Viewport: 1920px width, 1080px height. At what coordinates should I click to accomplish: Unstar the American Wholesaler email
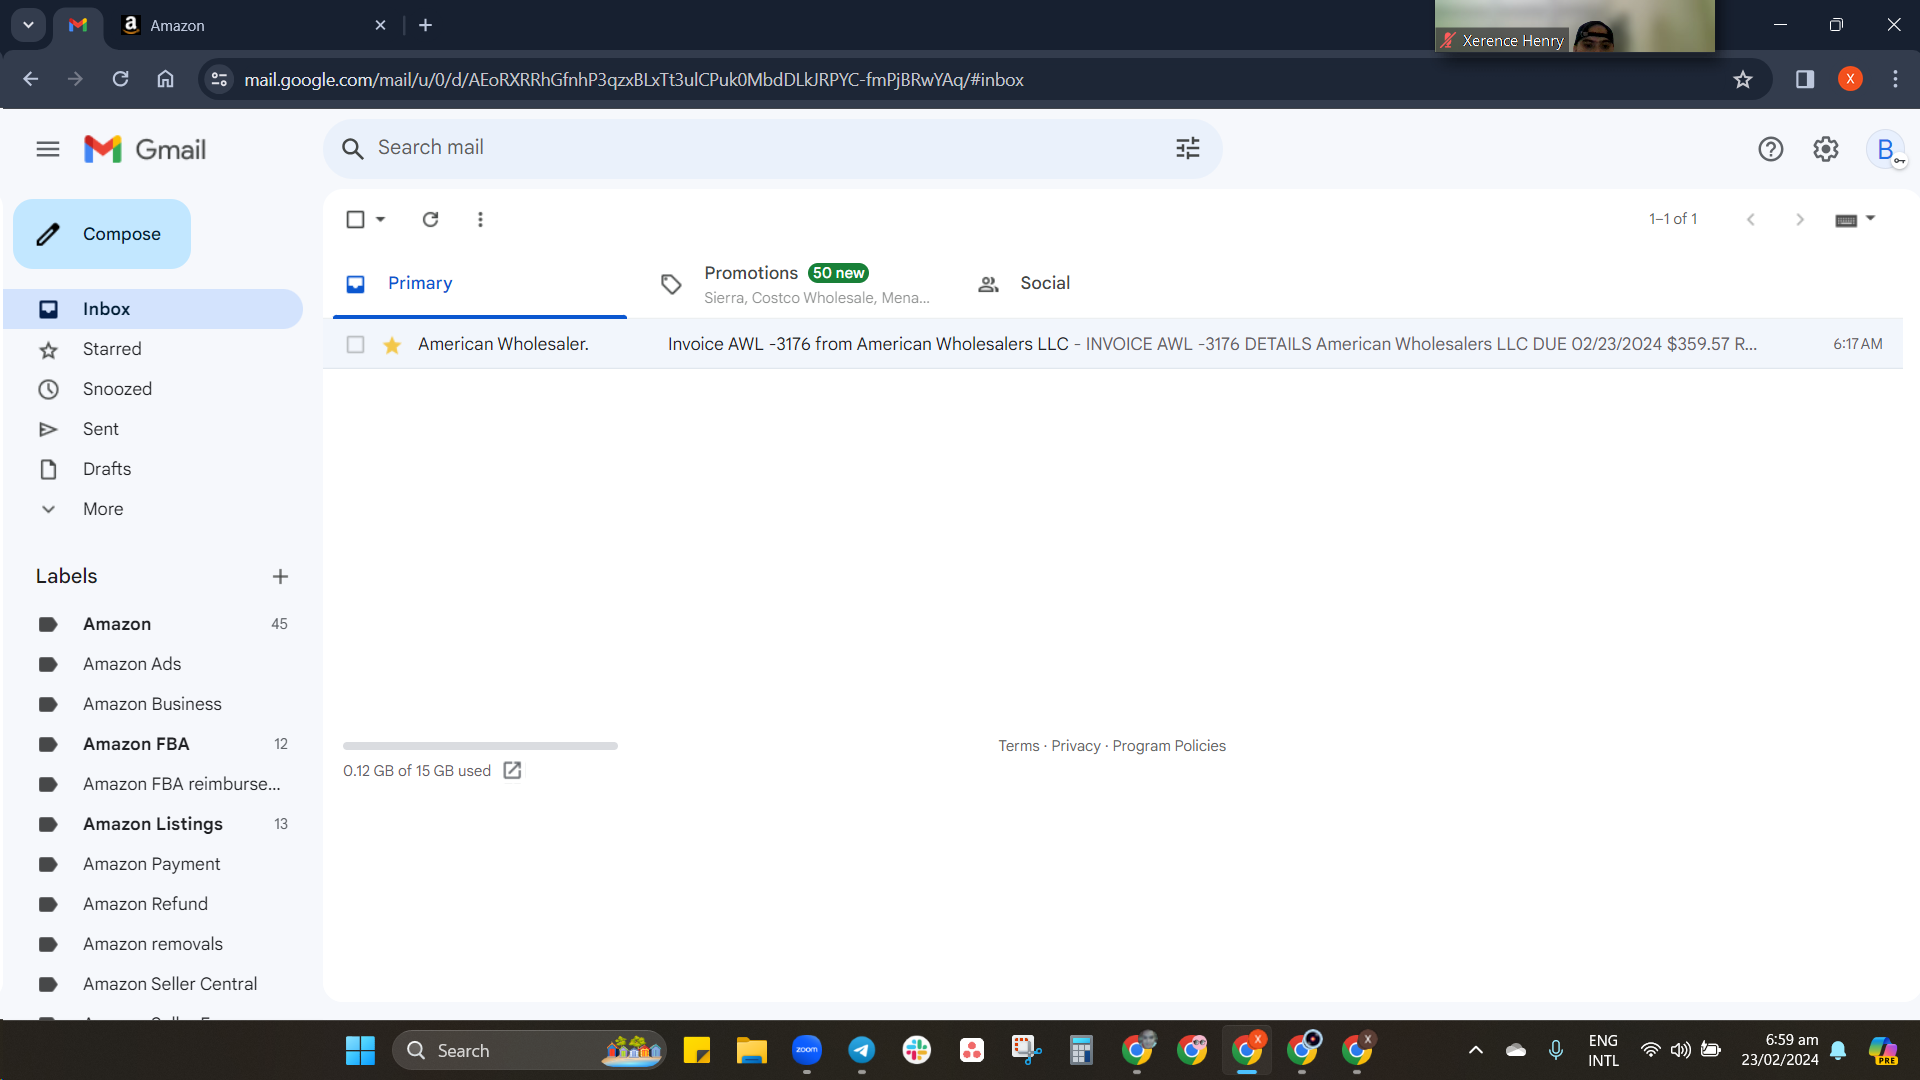pyautogui.click(x=392, y=344)
